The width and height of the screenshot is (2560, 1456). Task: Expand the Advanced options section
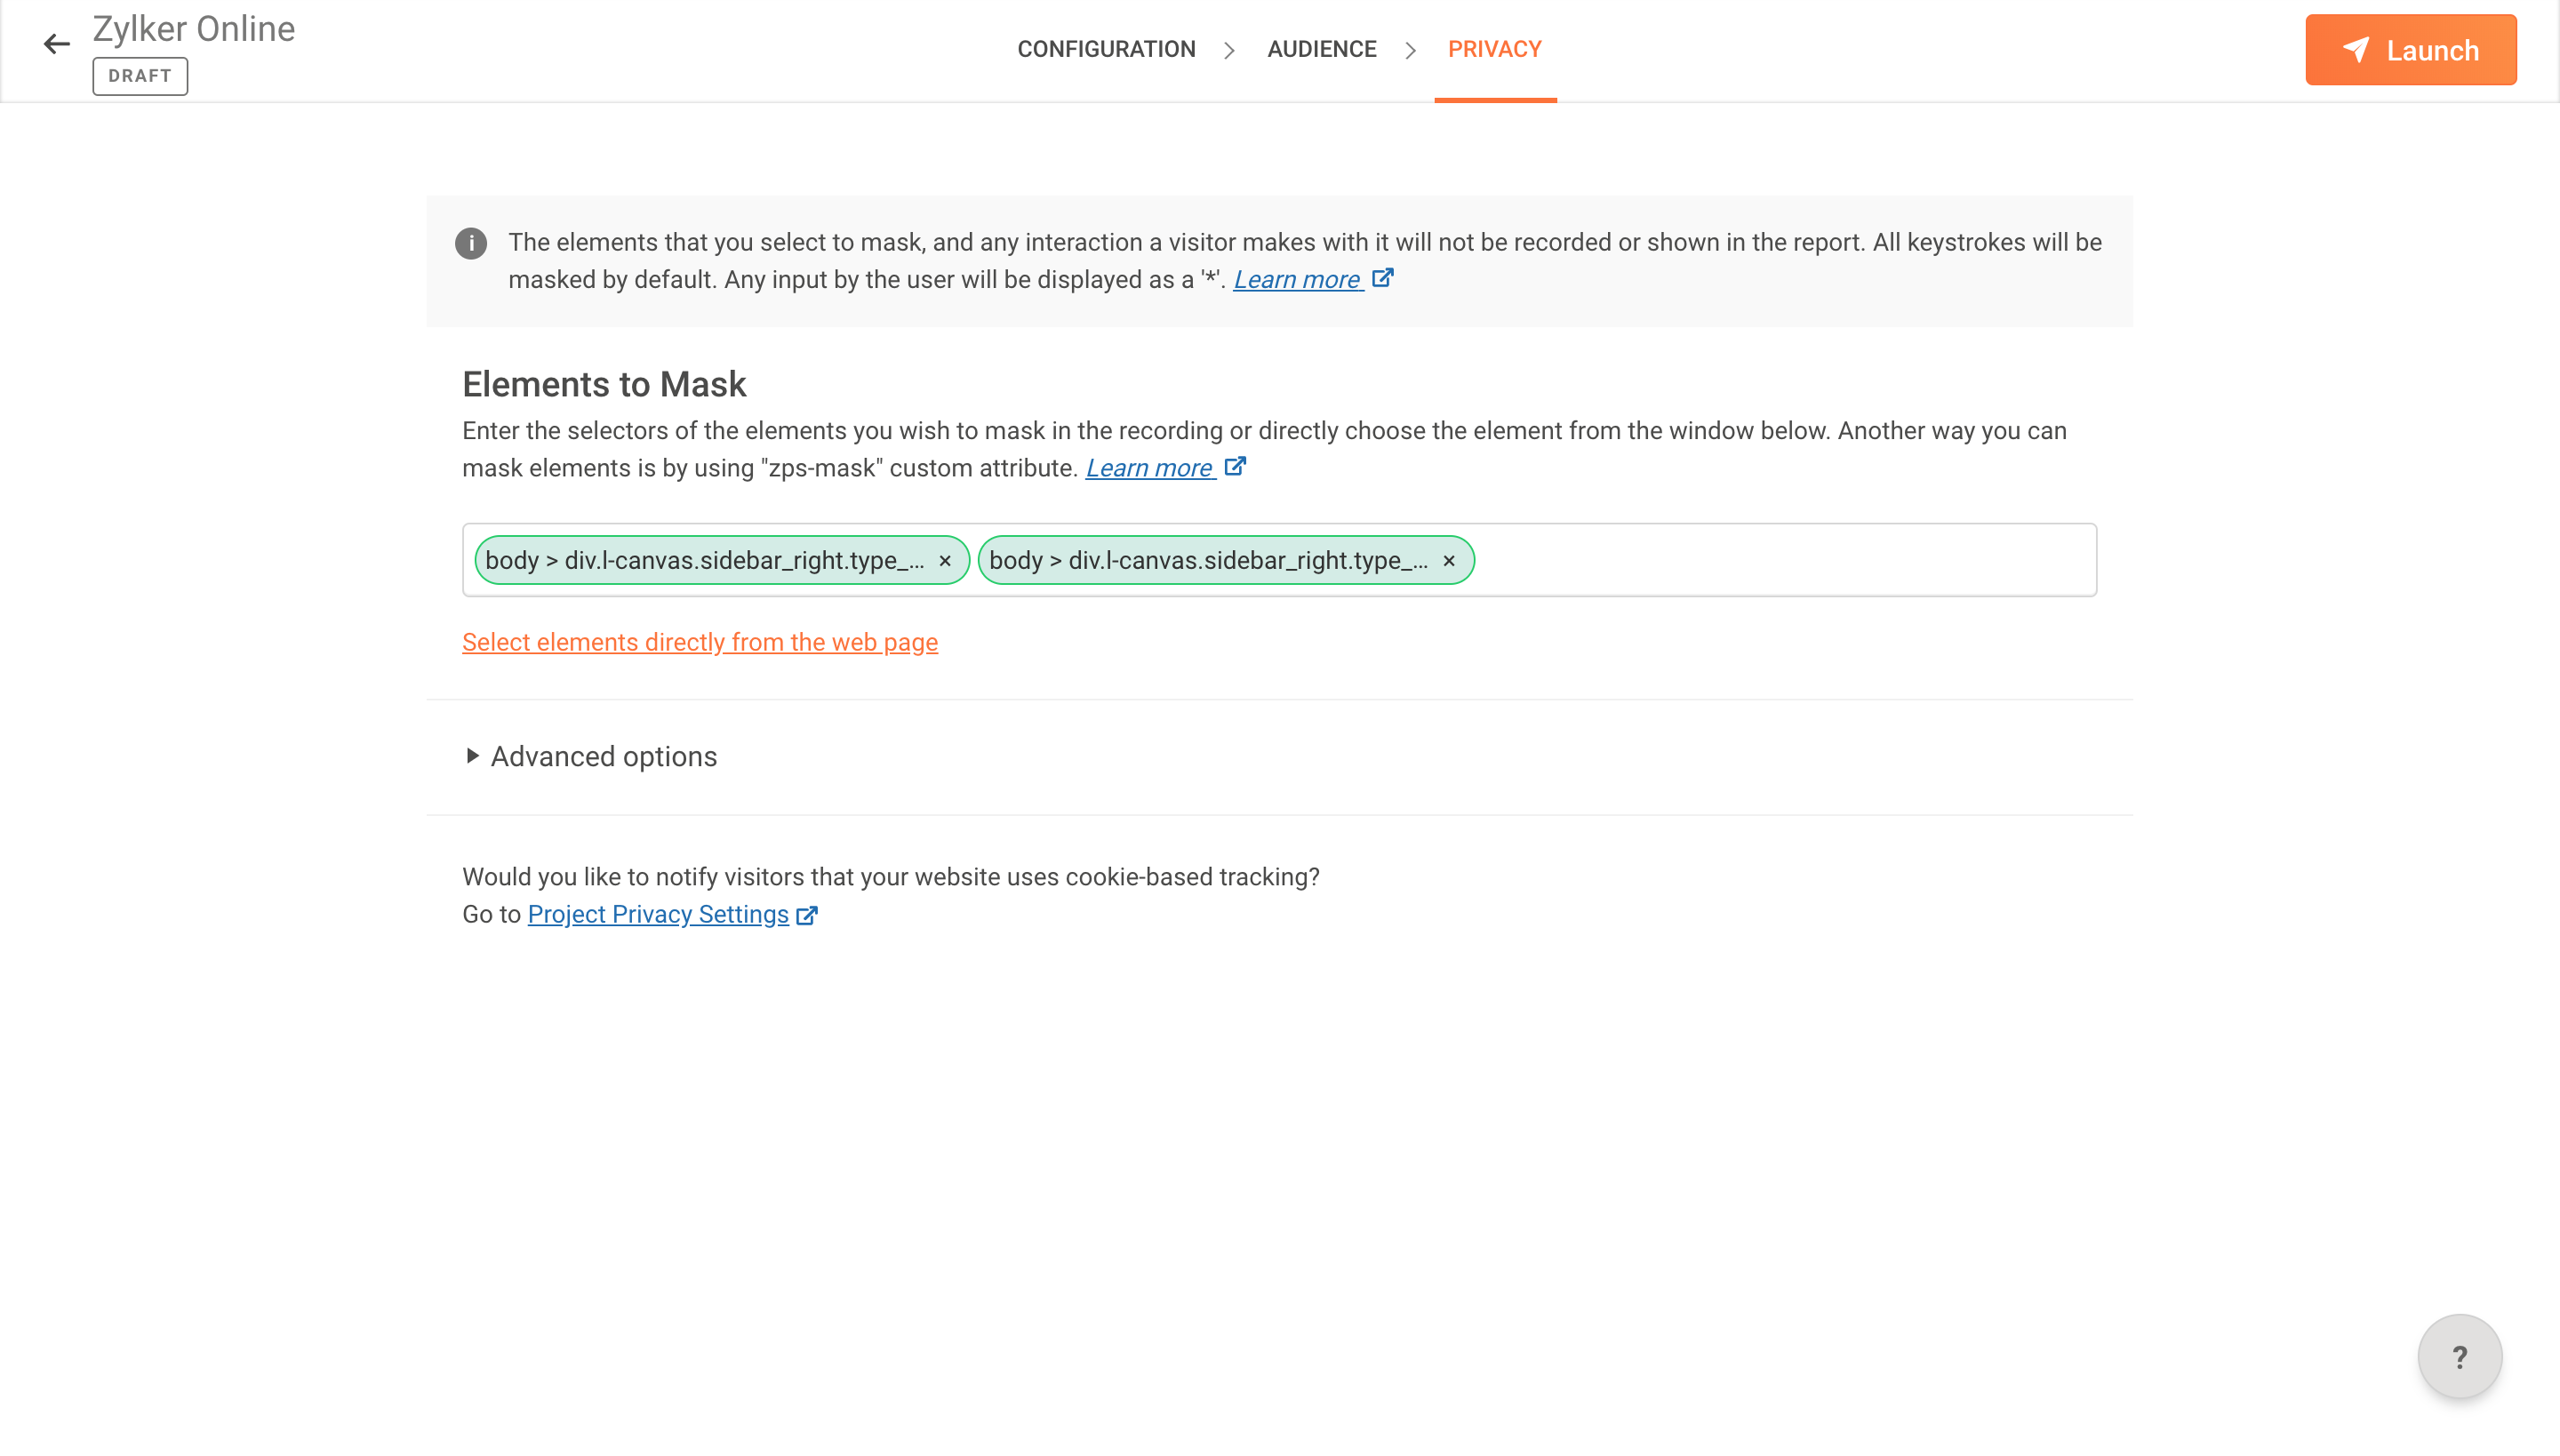(591, 757)
